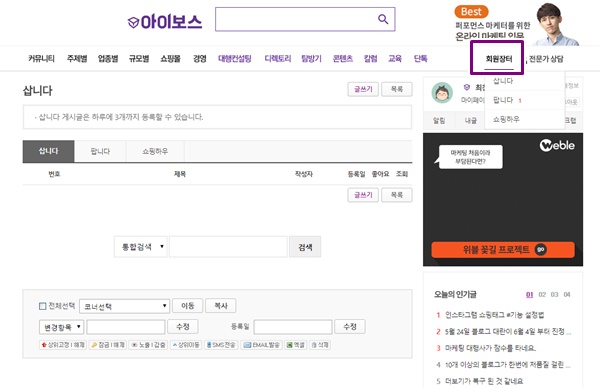Screen dimensions: 600x388
Task: Open 전문가 상담 in navigation
Action: tap(546, 59)
